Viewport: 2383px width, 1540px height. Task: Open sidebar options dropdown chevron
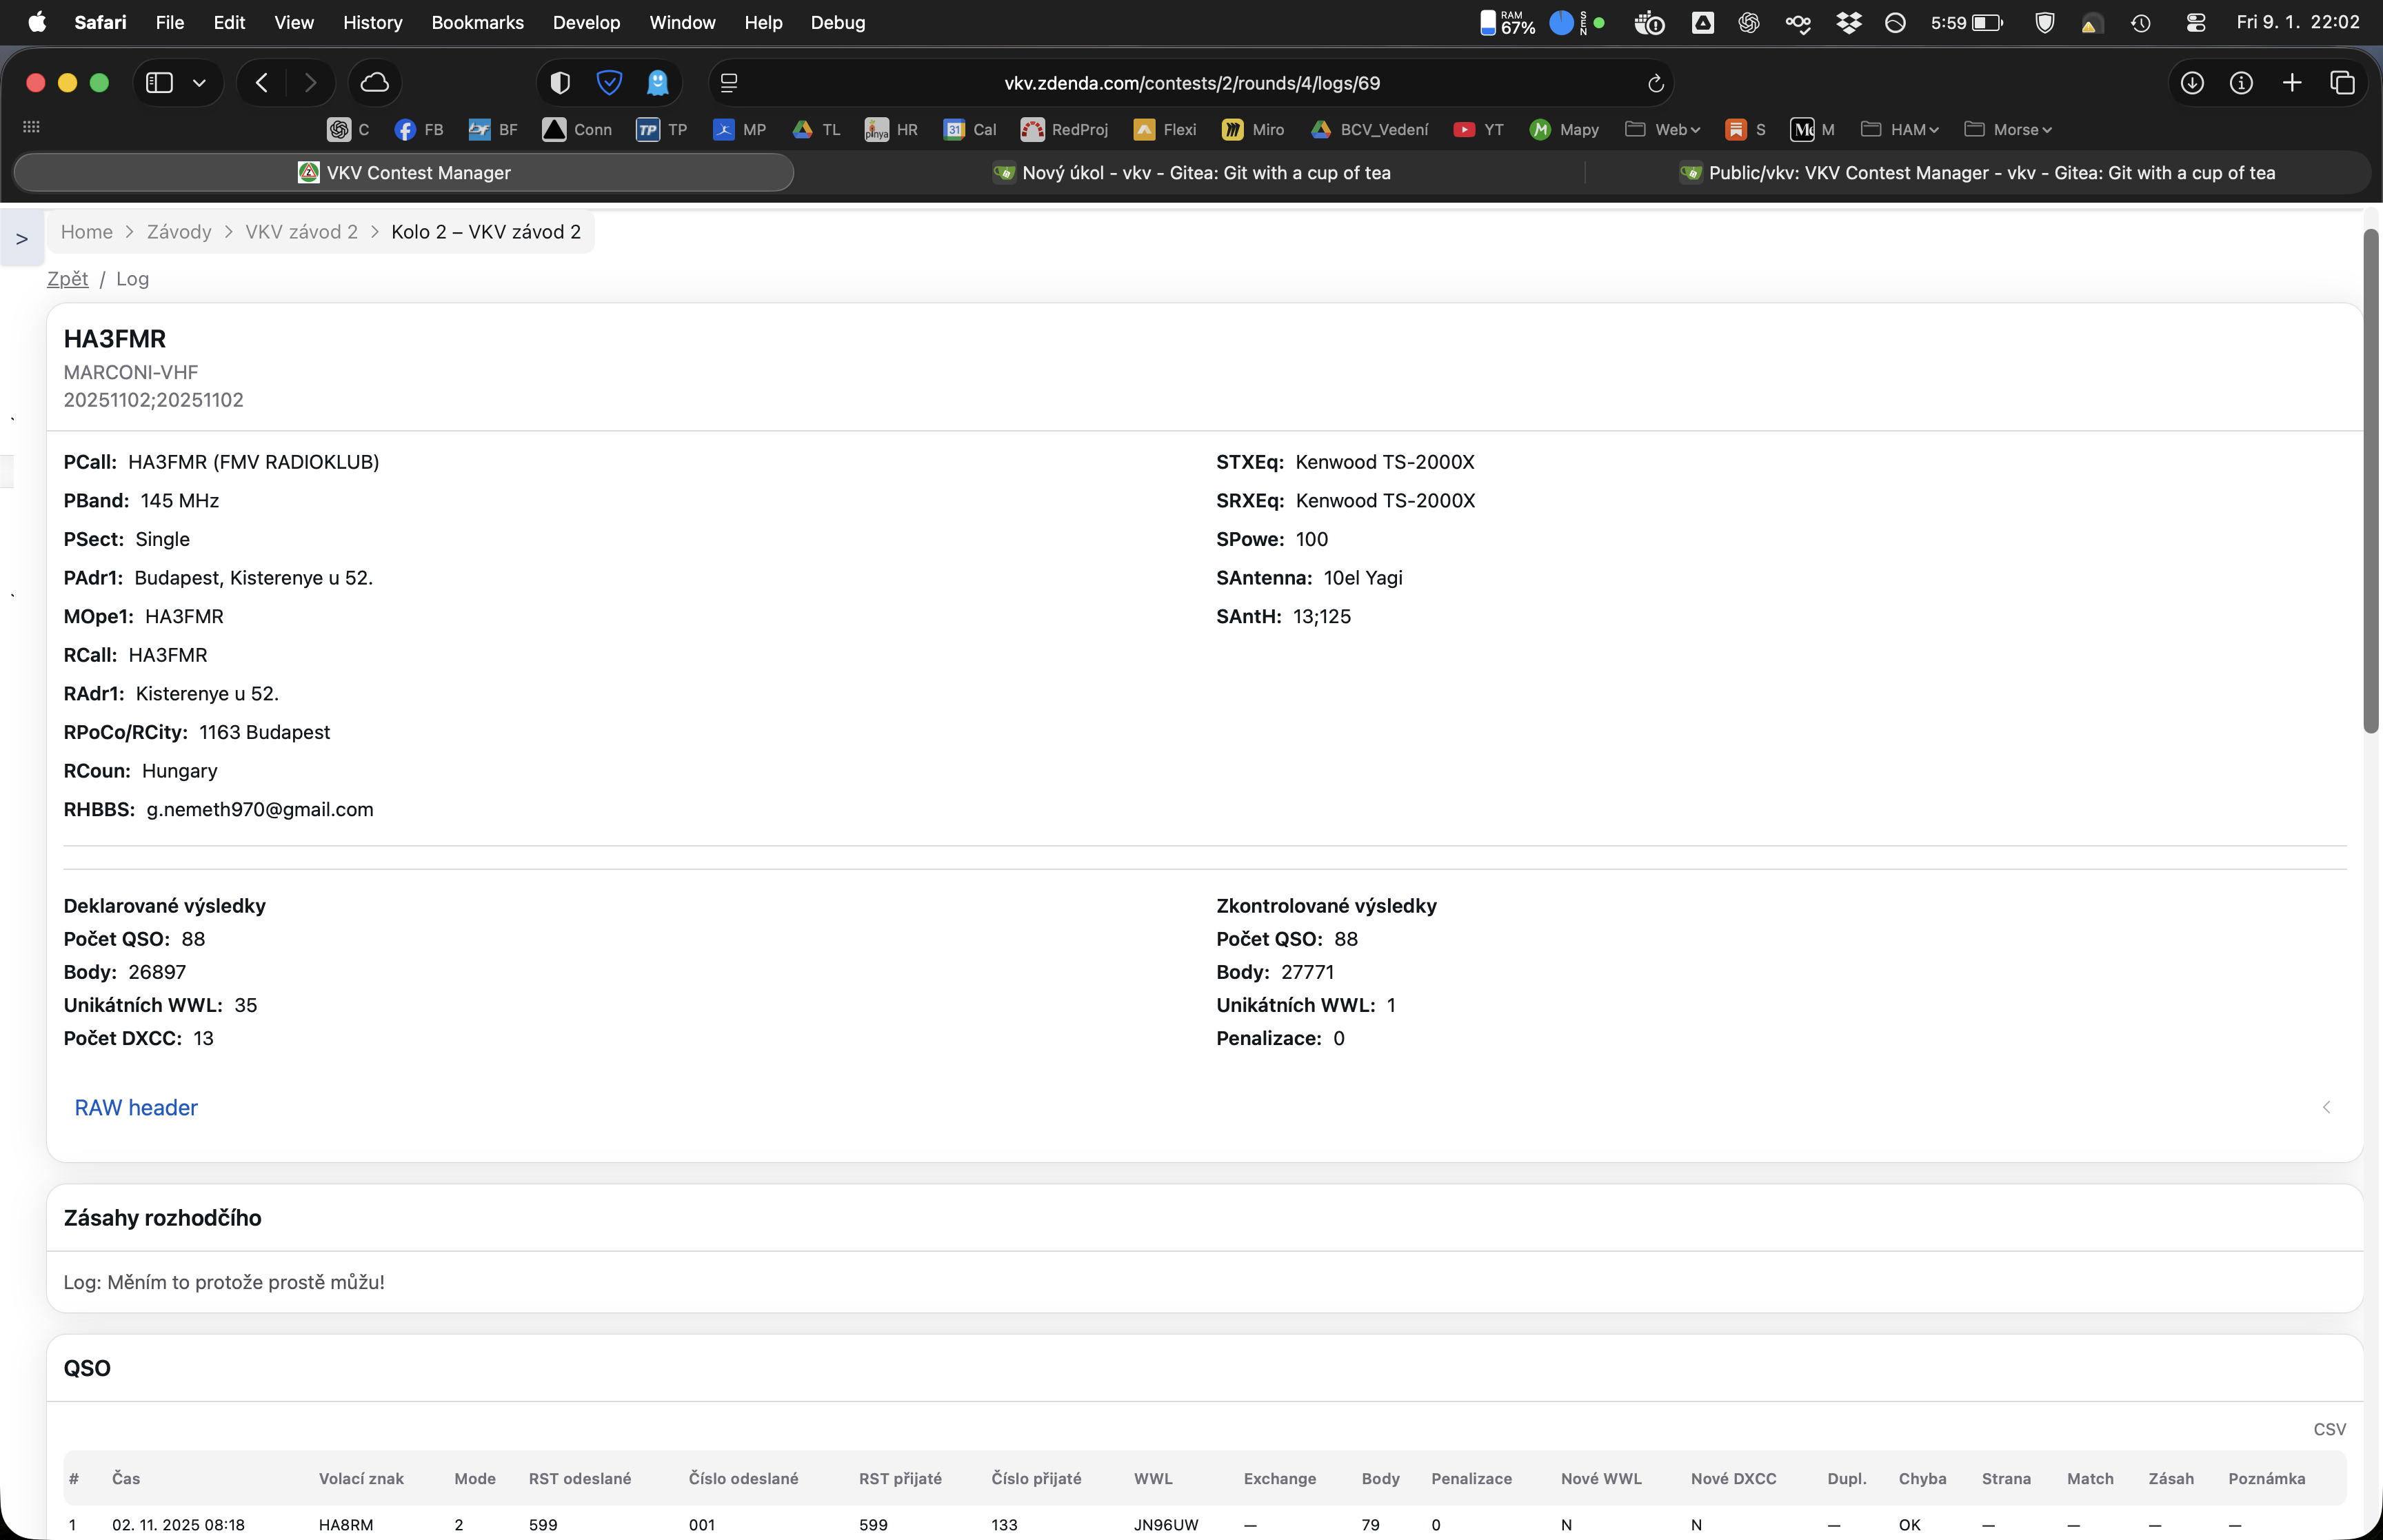pyautogui.click(x=199, y=83)
